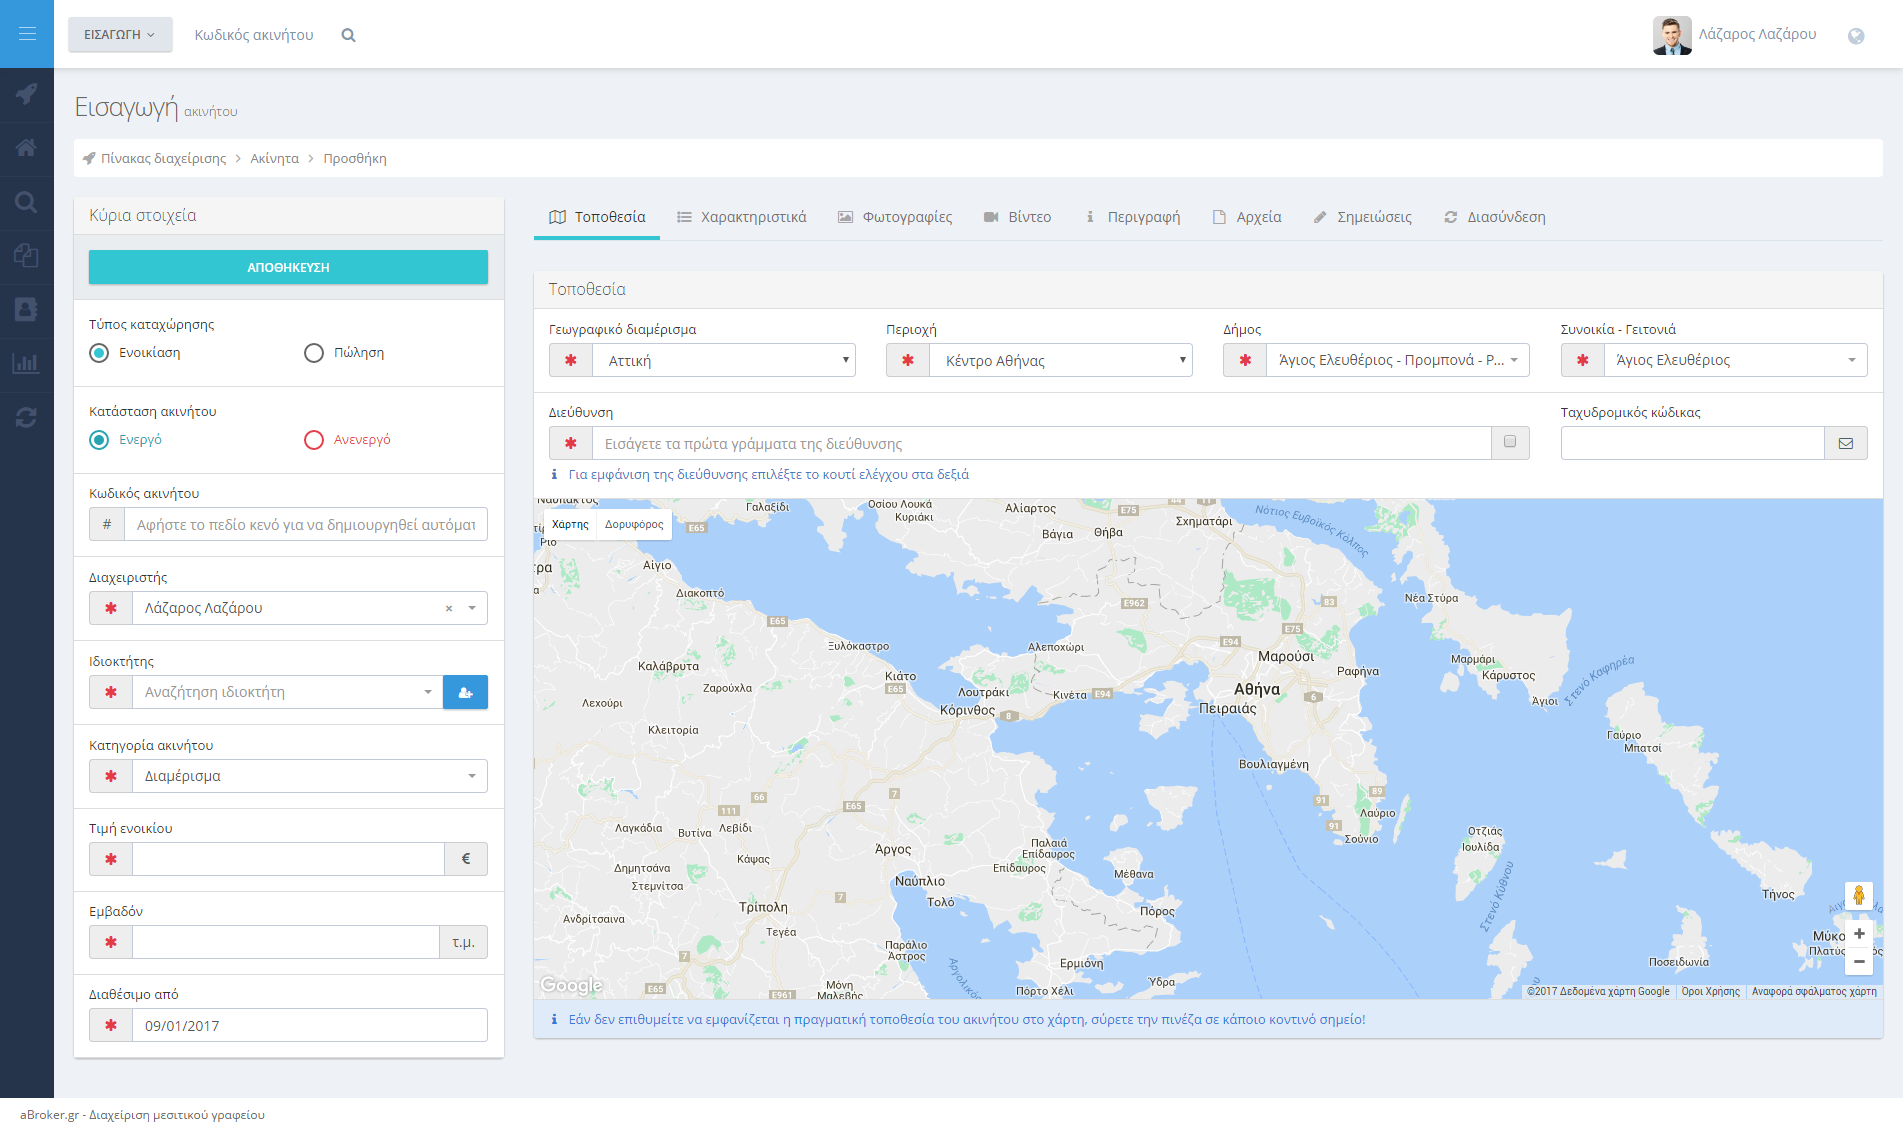The image size is (1903, 1131).
Task: Click the ΑΠΟΘΗΚΕΥΣΗ save button
Action: click(x=288, y=267)
